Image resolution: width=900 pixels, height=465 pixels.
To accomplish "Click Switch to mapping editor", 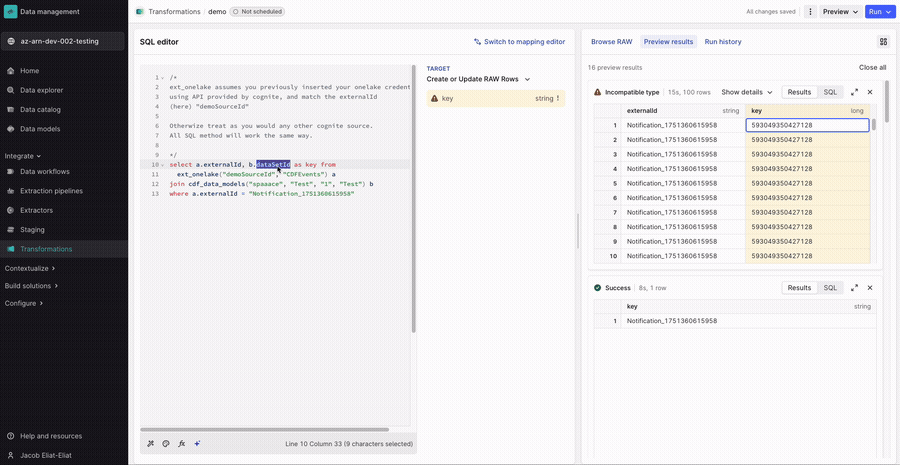I will tap(519, 42).
